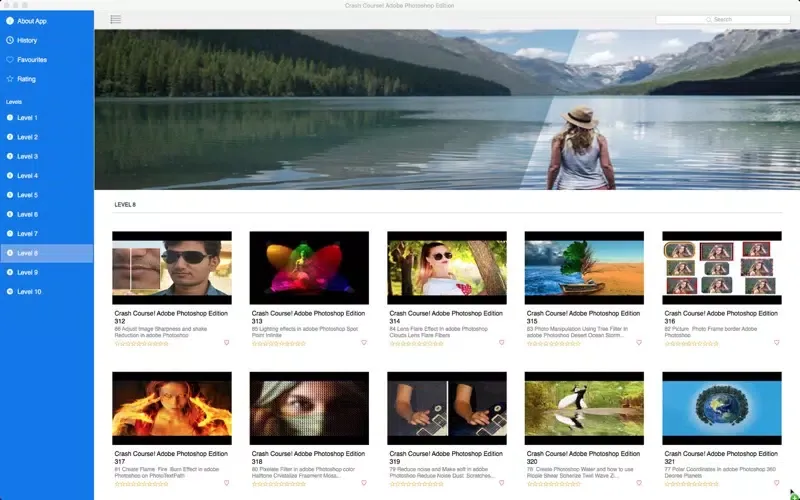Favourite lesson 318 with heart icon
Screen dimensions: 800x500
click(x=364, y=483)
